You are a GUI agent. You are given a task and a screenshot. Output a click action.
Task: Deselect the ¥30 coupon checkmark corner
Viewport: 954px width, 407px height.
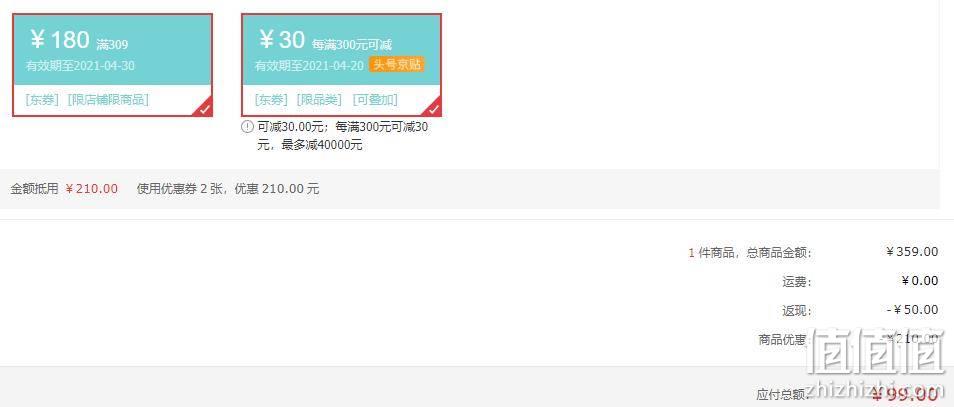tap(434, 108)
